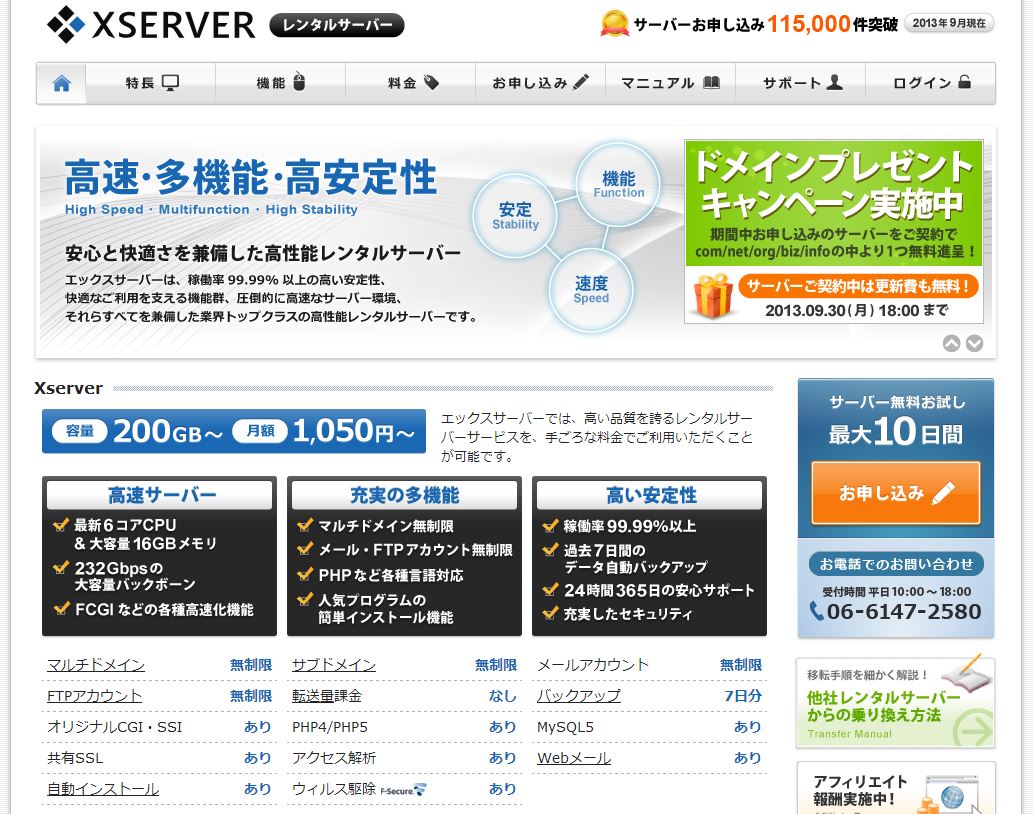Click the サーバー無料お試し heading

tap(897, 402)
